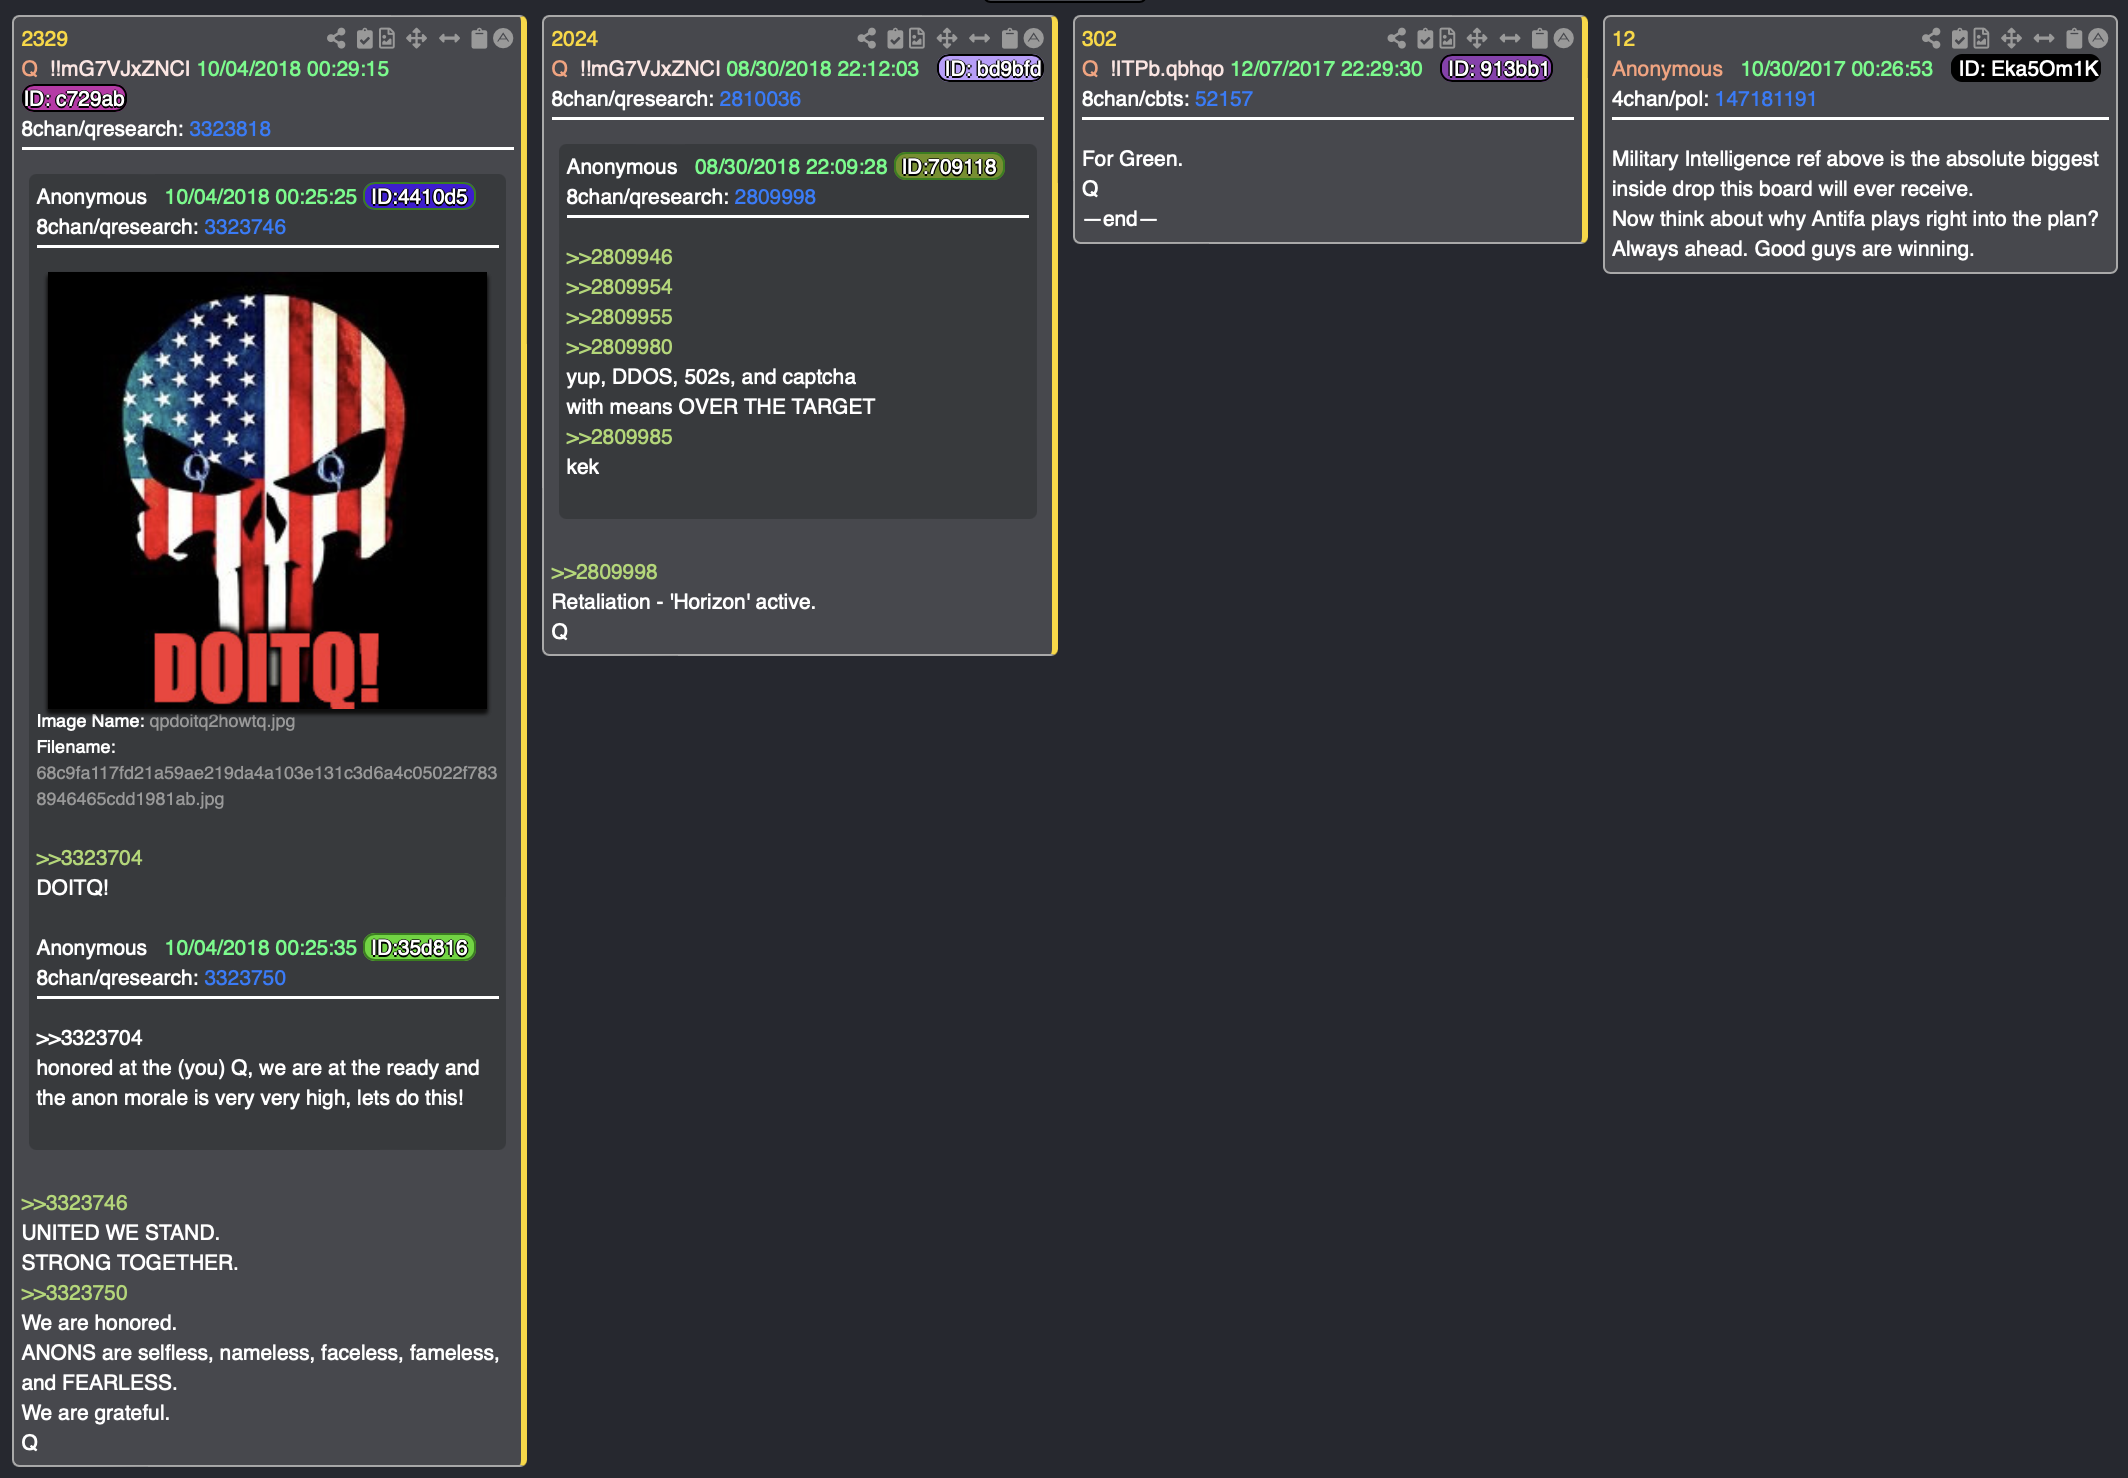Open 8chan/qresearch link 2810036

click(760, 99)
